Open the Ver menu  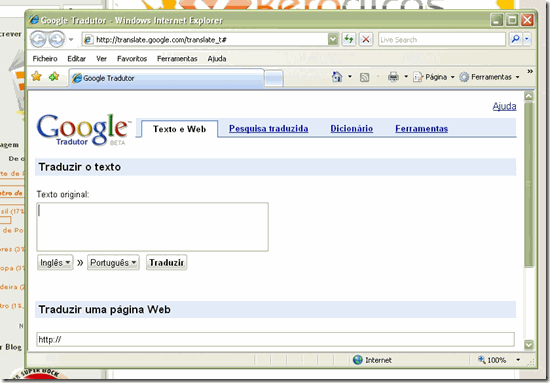[x=101, y=59]
